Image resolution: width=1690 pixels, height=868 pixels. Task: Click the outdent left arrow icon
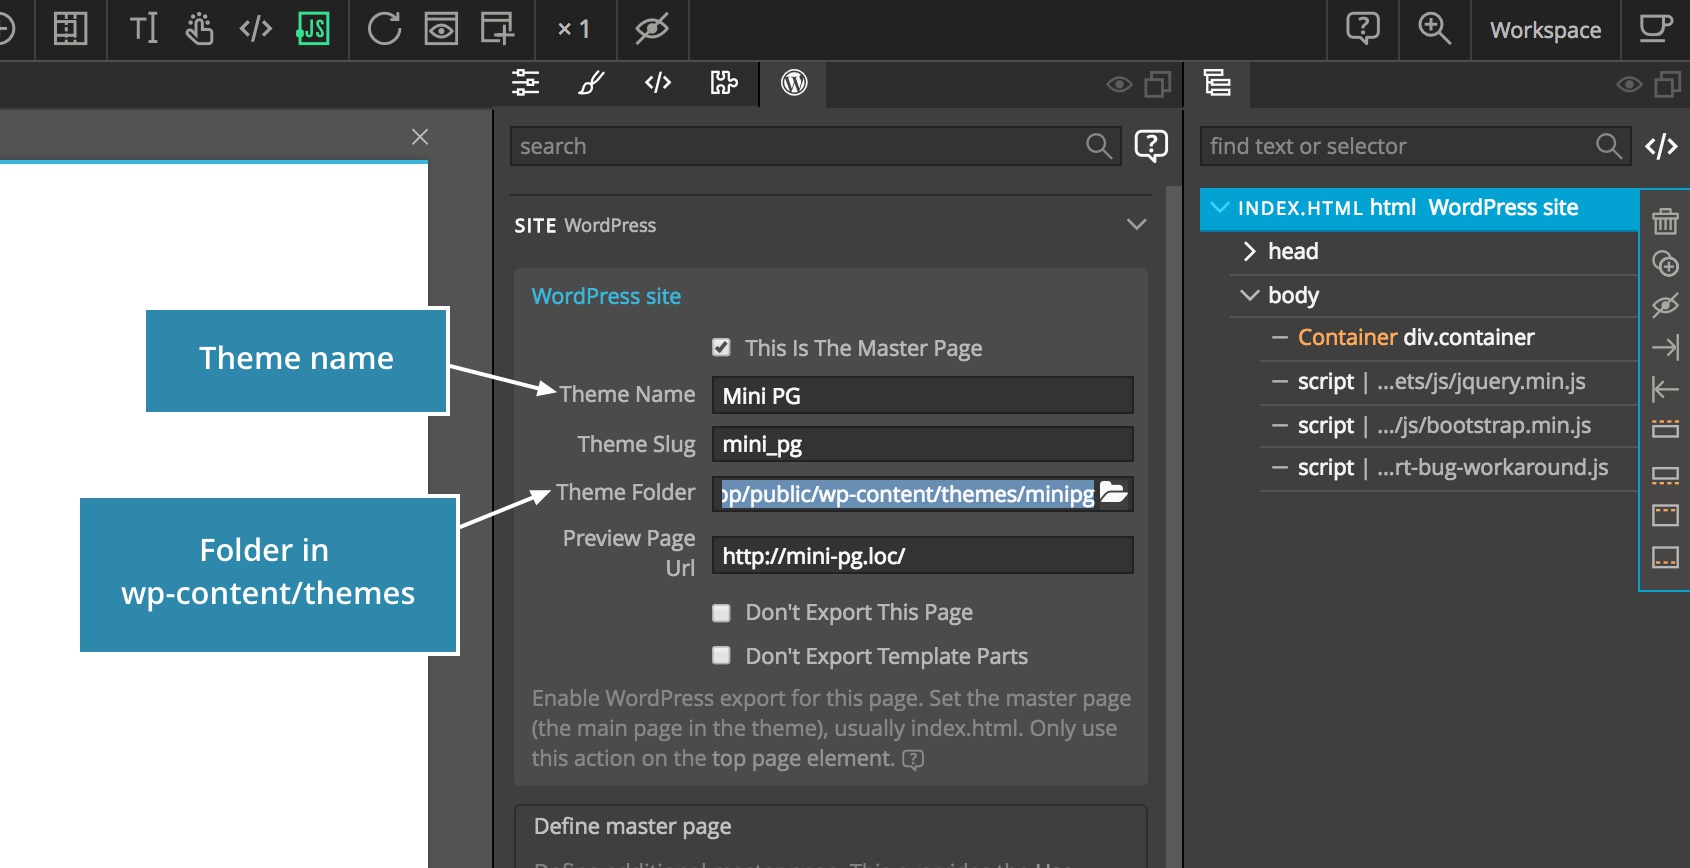tap(1665, 389)
